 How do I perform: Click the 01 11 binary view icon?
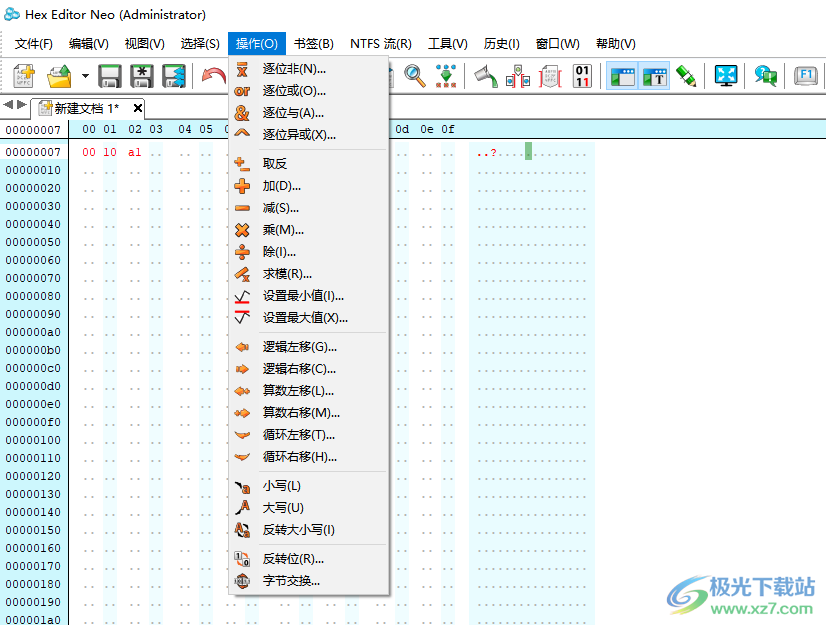(x=582, y=76)
